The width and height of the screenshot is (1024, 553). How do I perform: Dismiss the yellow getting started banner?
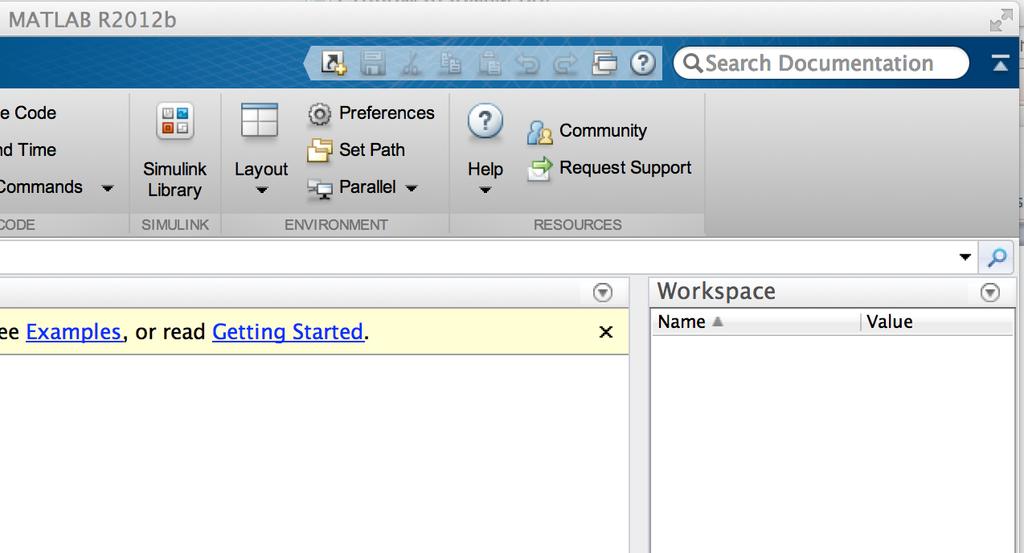pyautogui.click(x=606, y=332)
